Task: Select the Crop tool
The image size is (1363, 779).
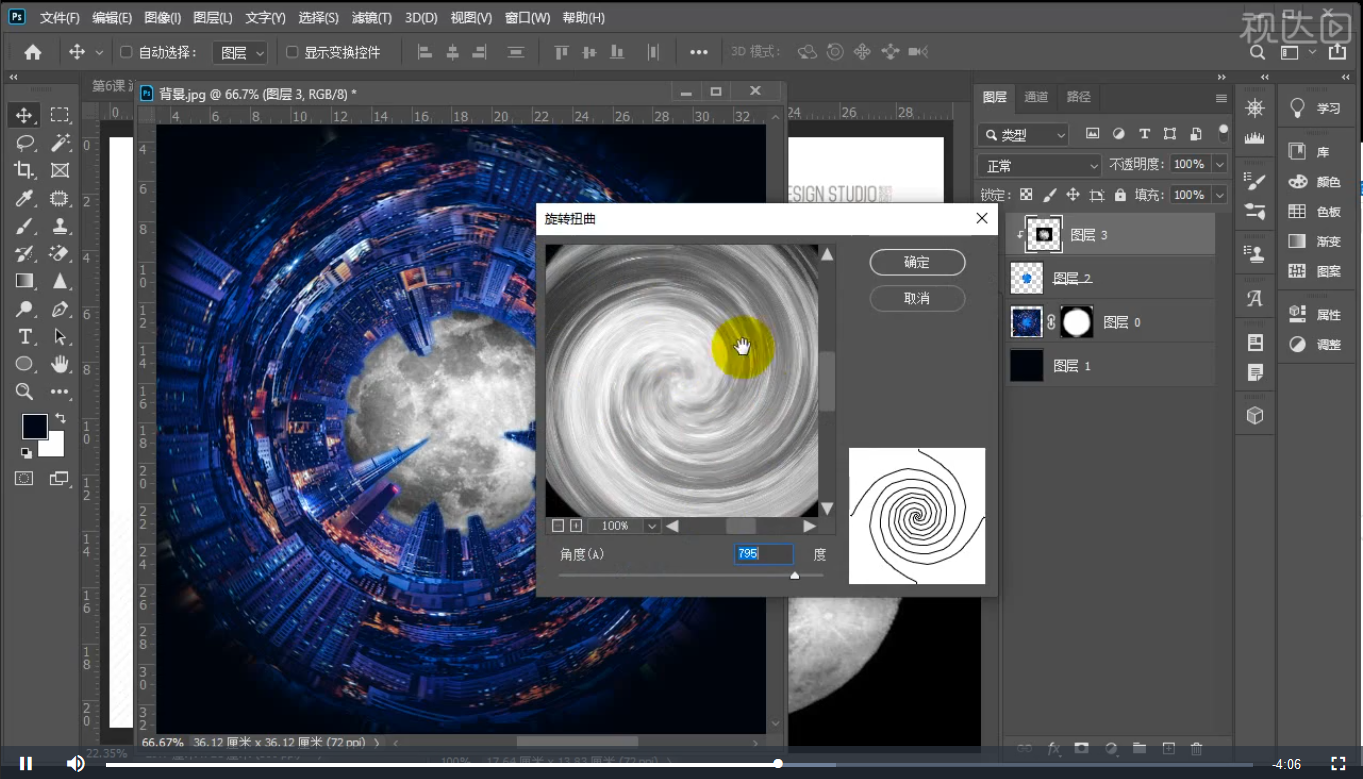Action: click(25, 171)
